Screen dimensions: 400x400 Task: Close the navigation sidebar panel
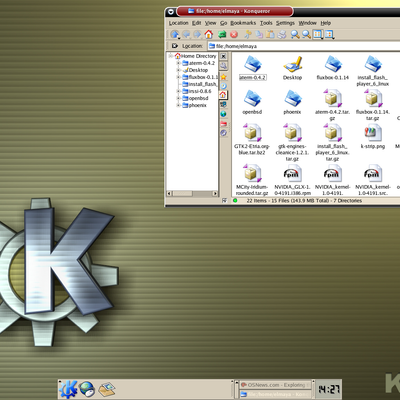223,56
